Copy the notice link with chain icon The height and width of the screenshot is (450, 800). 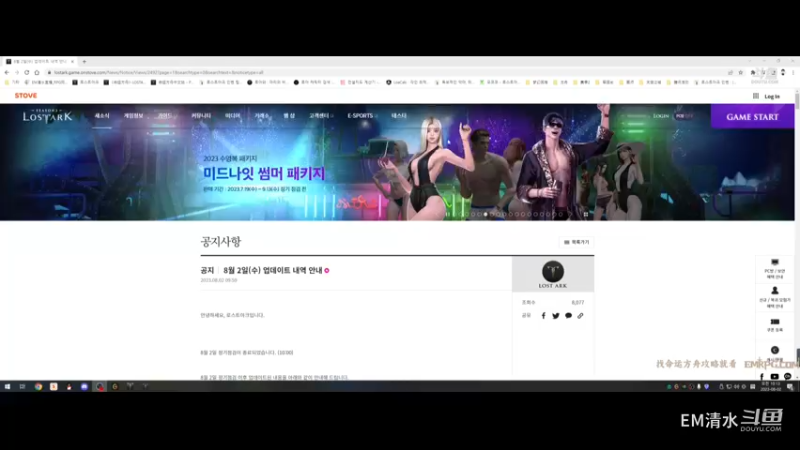(580, 316)
